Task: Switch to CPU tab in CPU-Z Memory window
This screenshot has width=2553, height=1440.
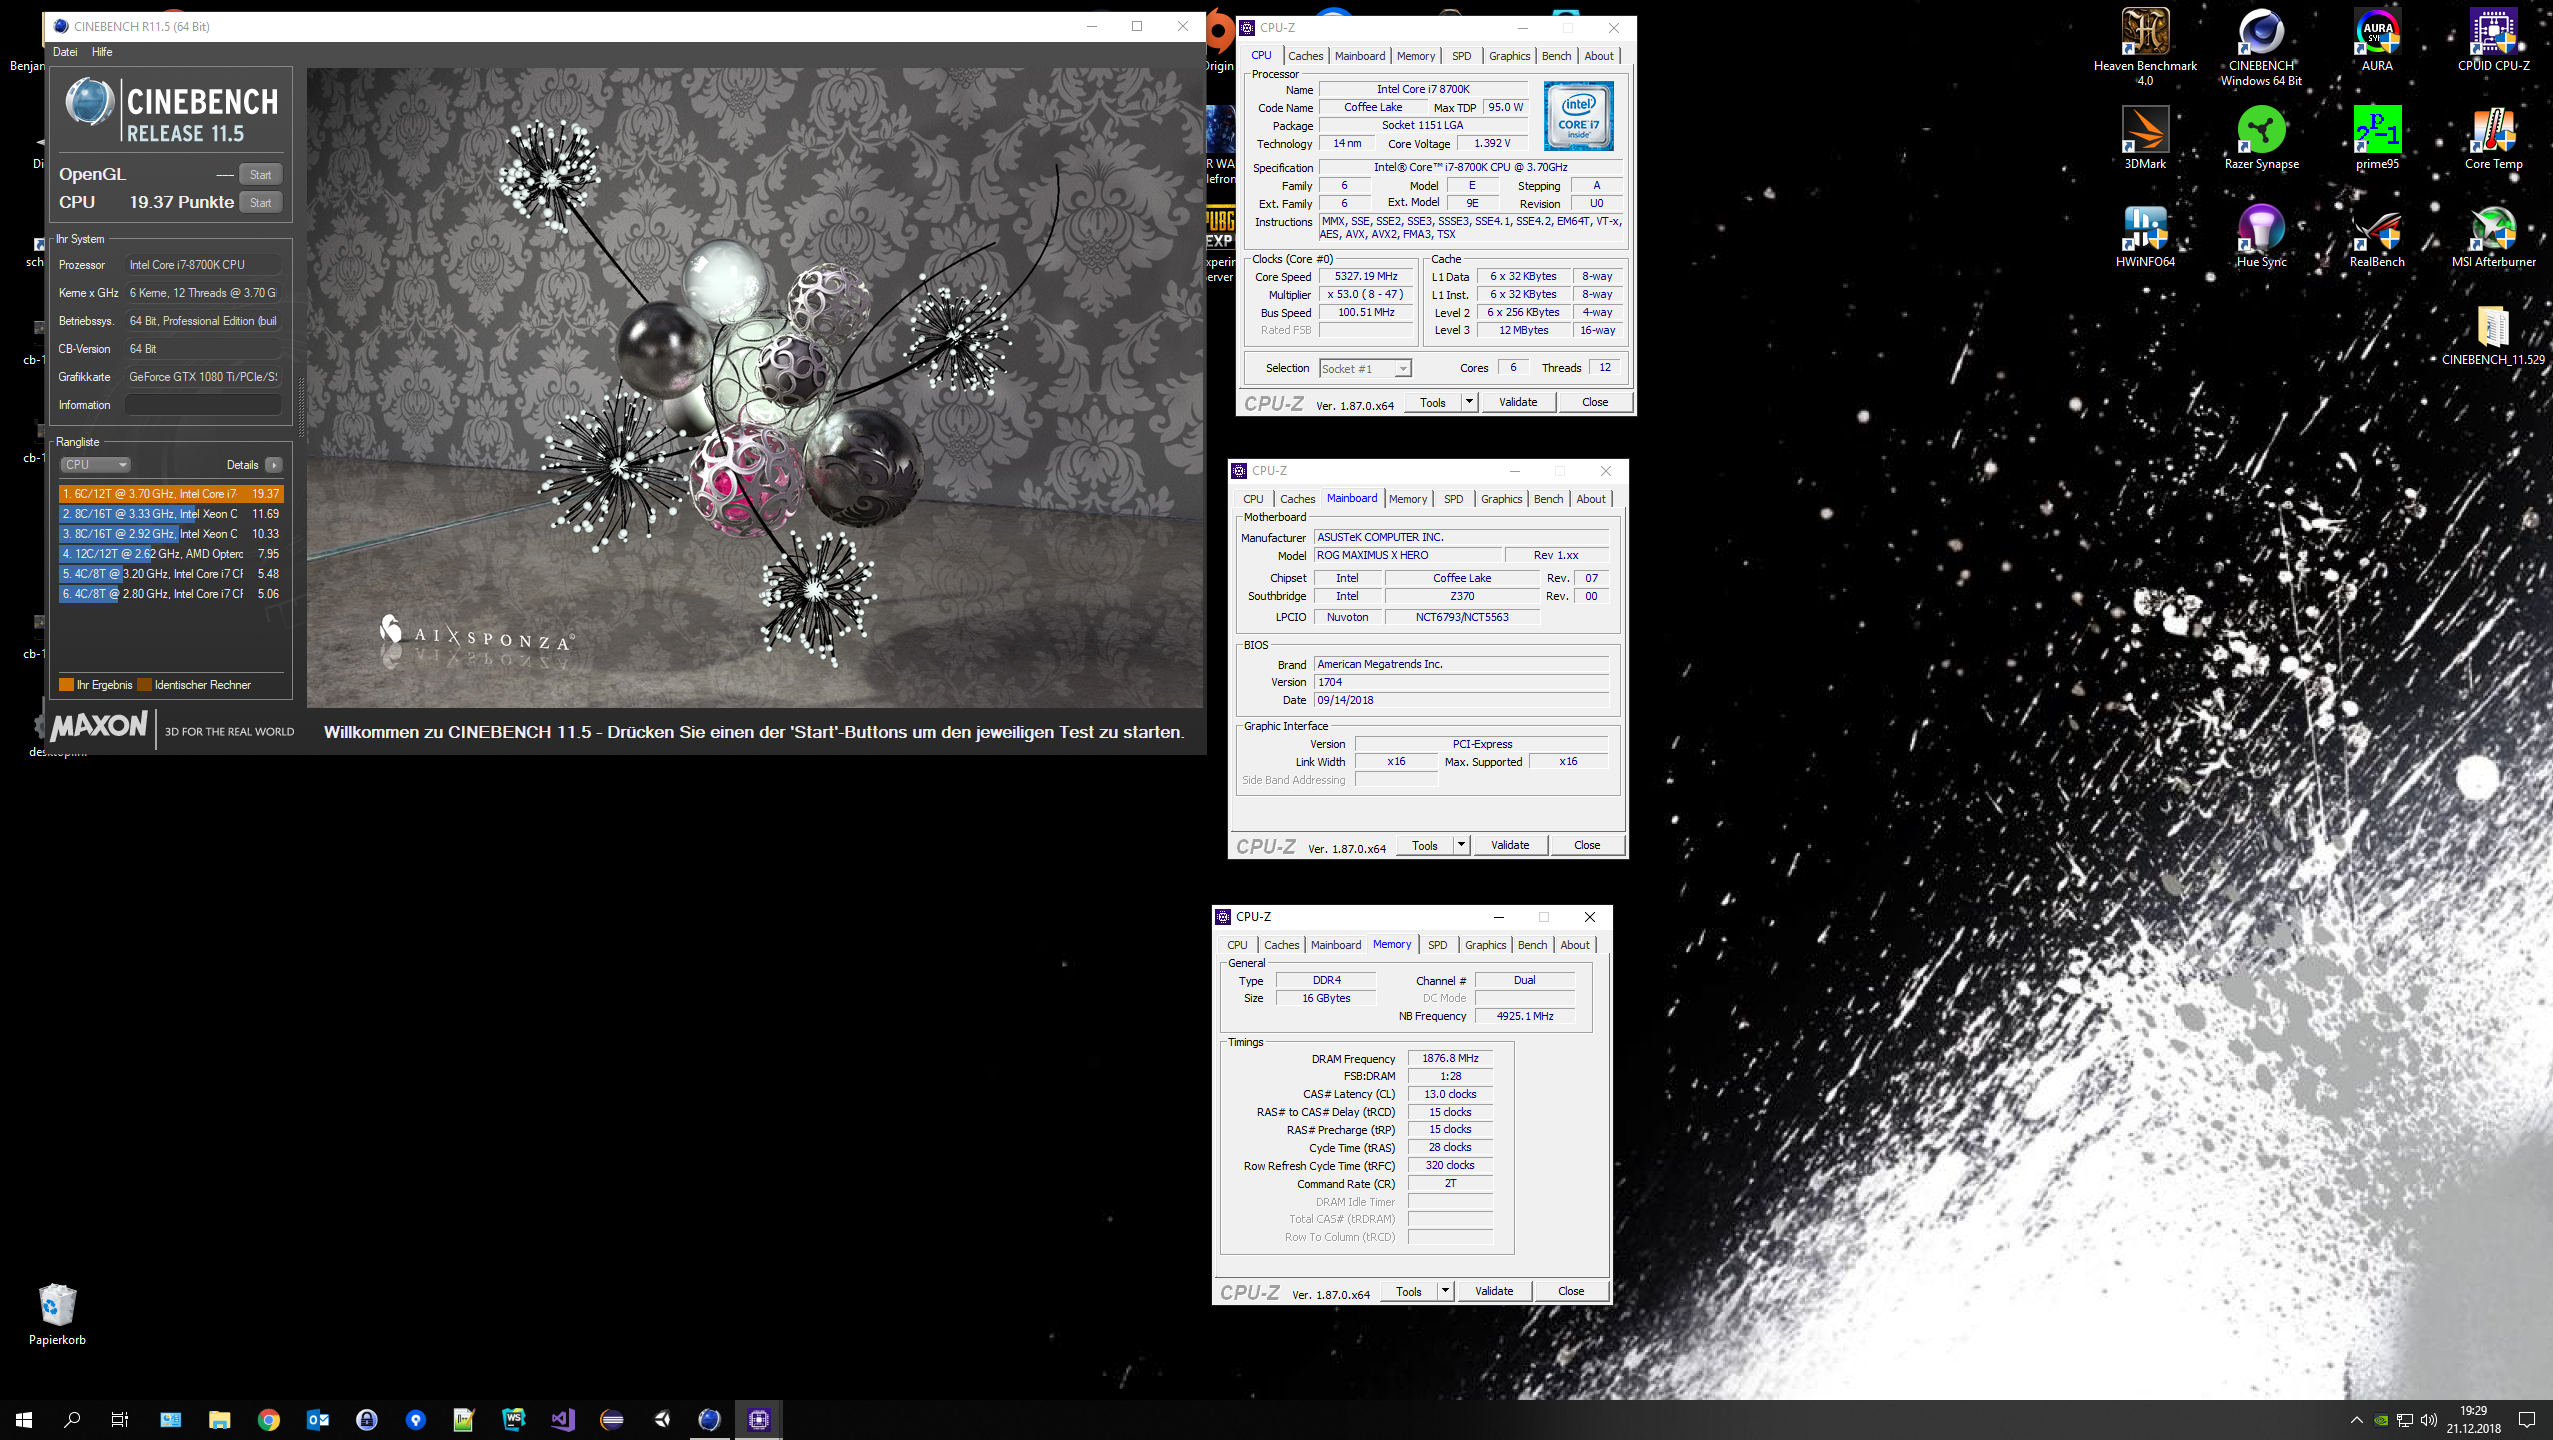Action: [x=1237, y=945]
